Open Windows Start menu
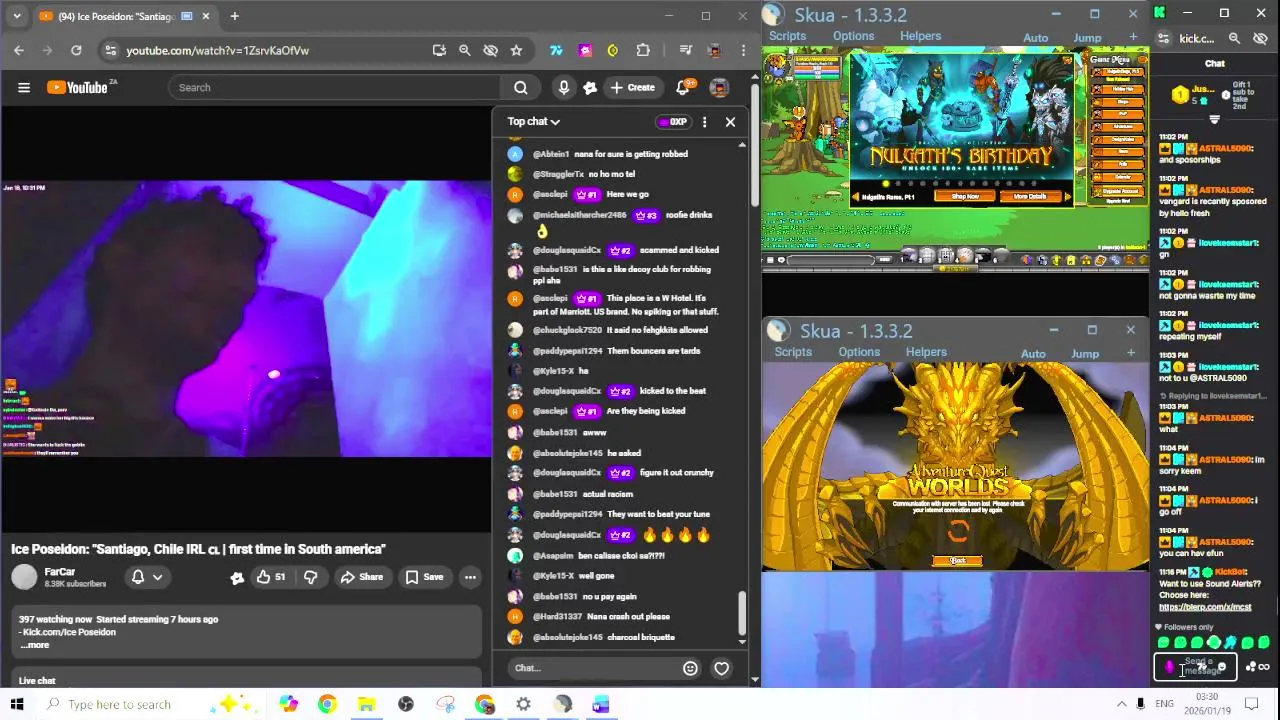 coord(17,705)
